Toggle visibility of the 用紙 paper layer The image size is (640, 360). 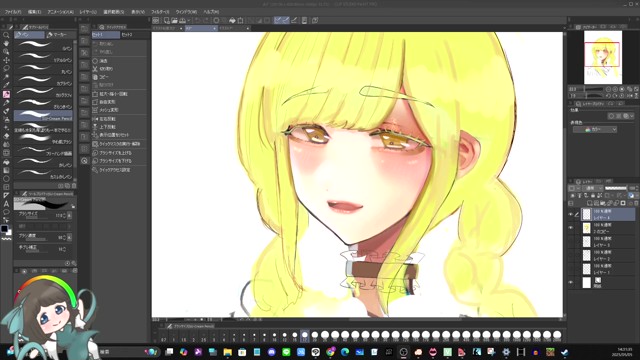[x=571, y=282]
